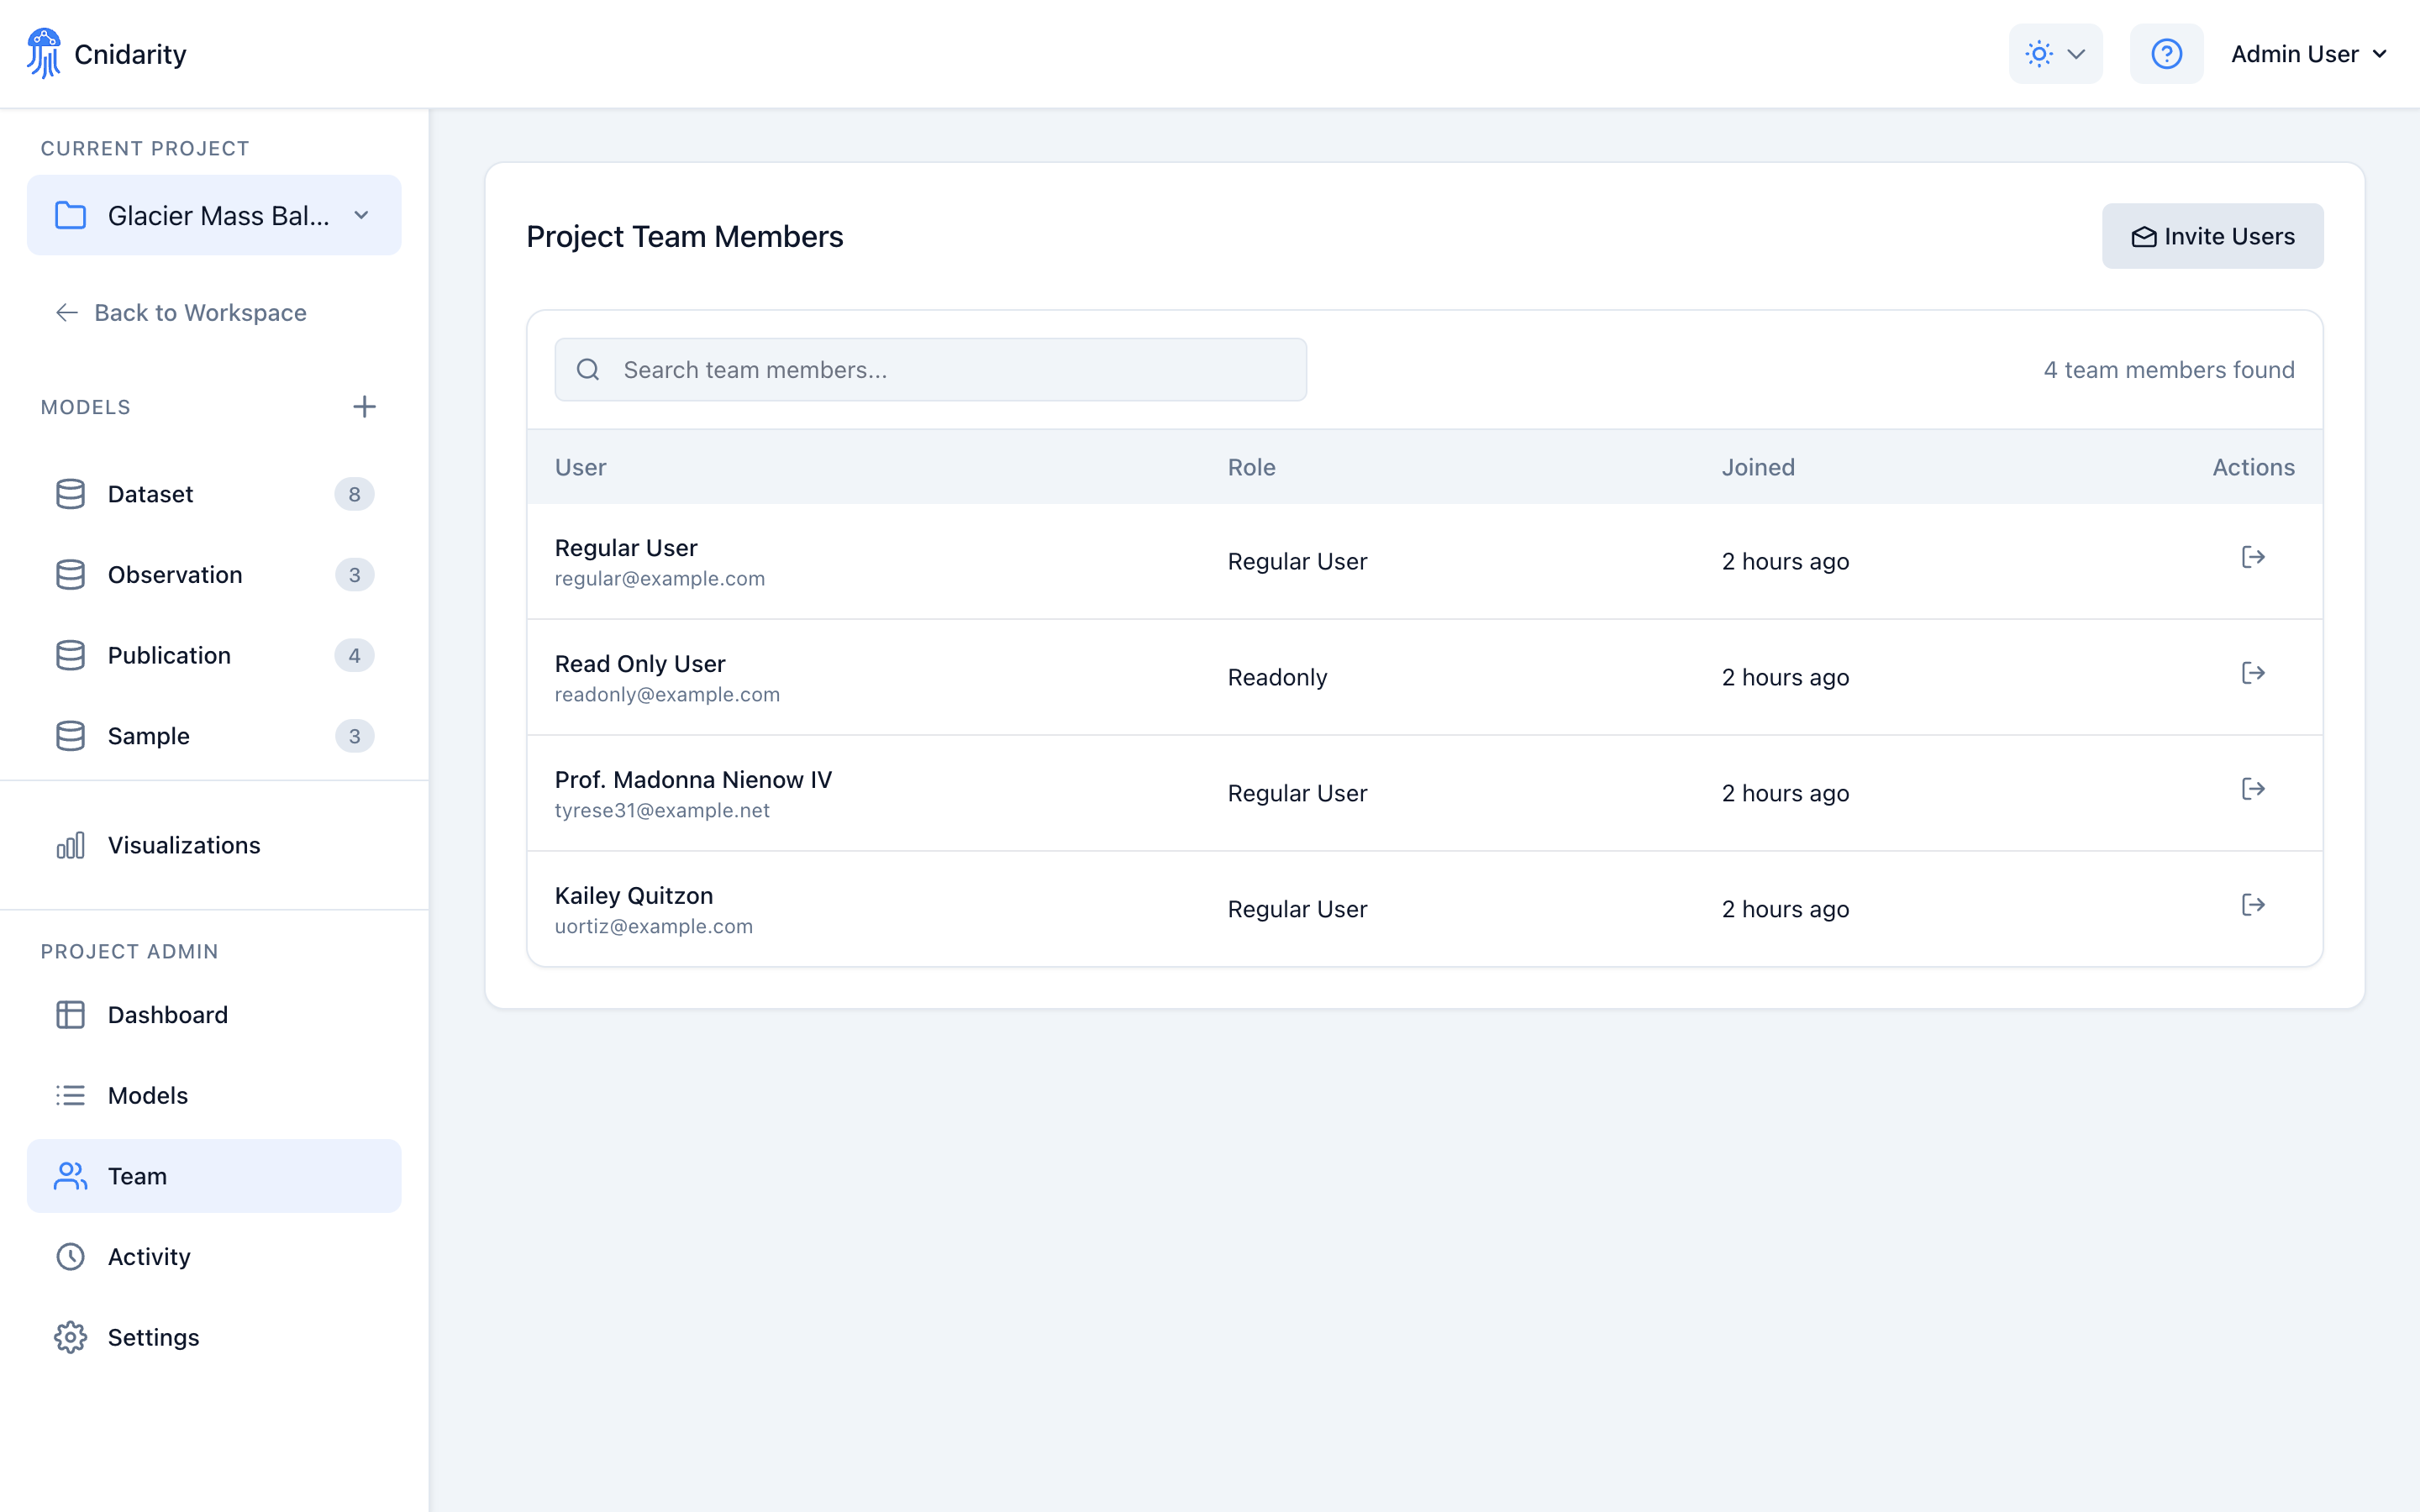Image resolution: width=2420 pixels, height=1512 pixels.
Task: Select the Sample database icon
Action: pyautogui.click(x=70, y=736)
